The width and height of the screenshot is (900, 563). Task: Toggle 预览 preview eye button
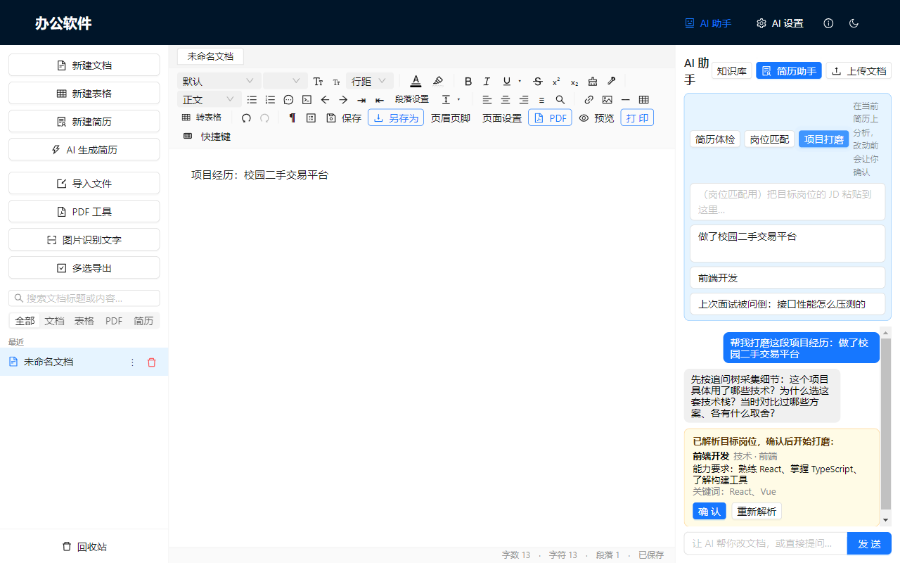[597, 118]
